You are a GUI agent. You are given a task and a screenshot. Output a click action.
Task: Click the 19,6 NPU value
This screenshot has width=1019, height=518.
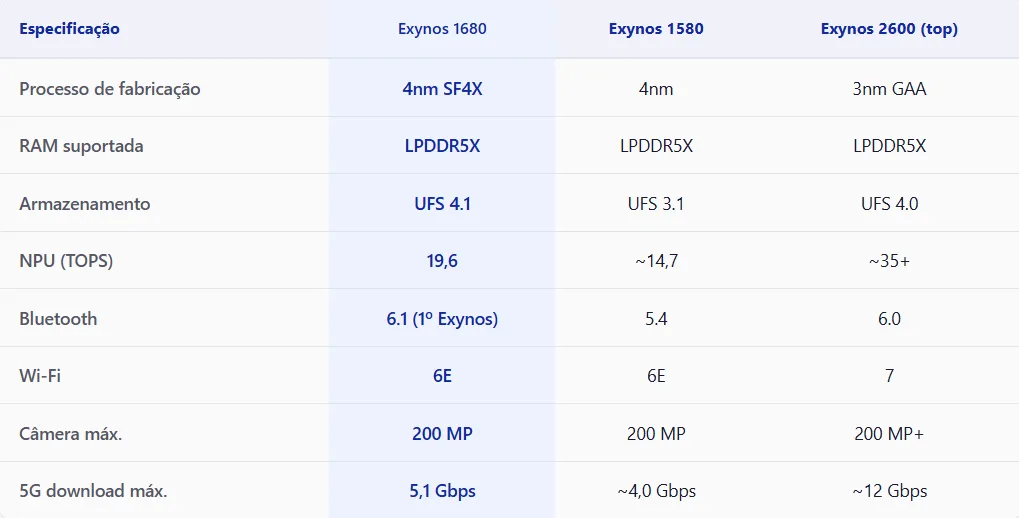tap(442, 261)
